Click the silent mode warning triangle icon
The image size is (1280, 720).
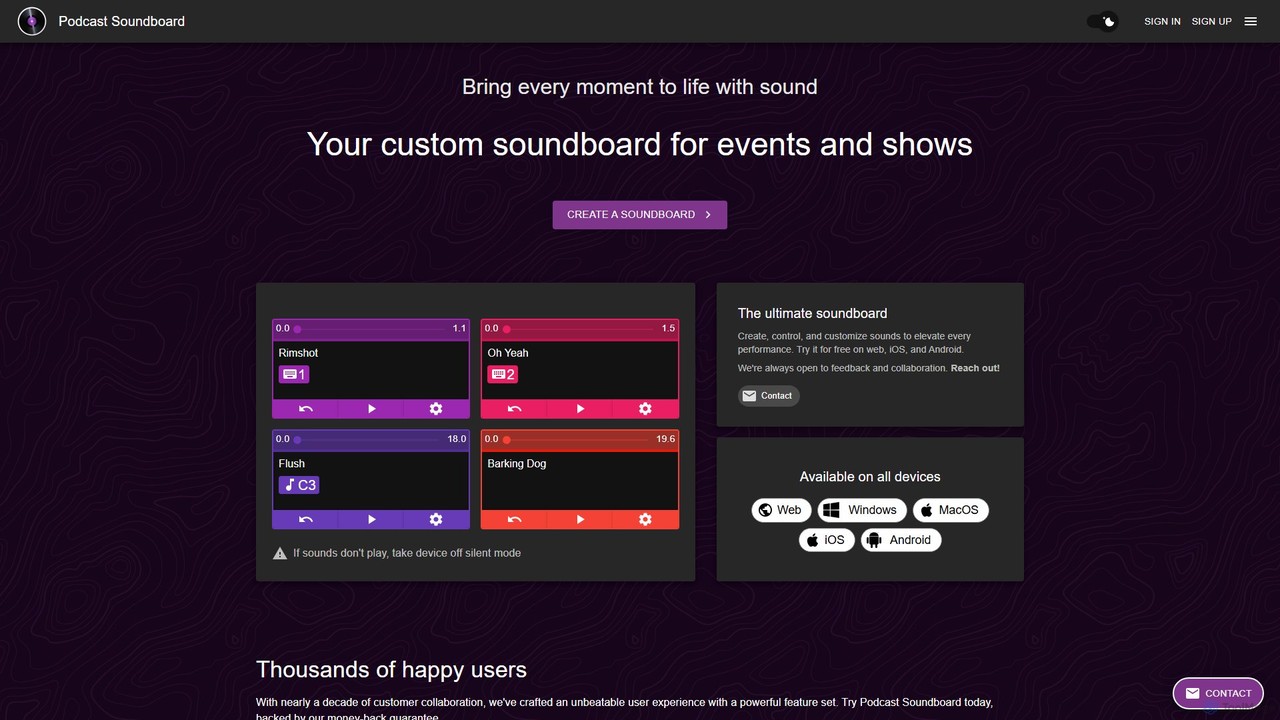click(280, 553)
